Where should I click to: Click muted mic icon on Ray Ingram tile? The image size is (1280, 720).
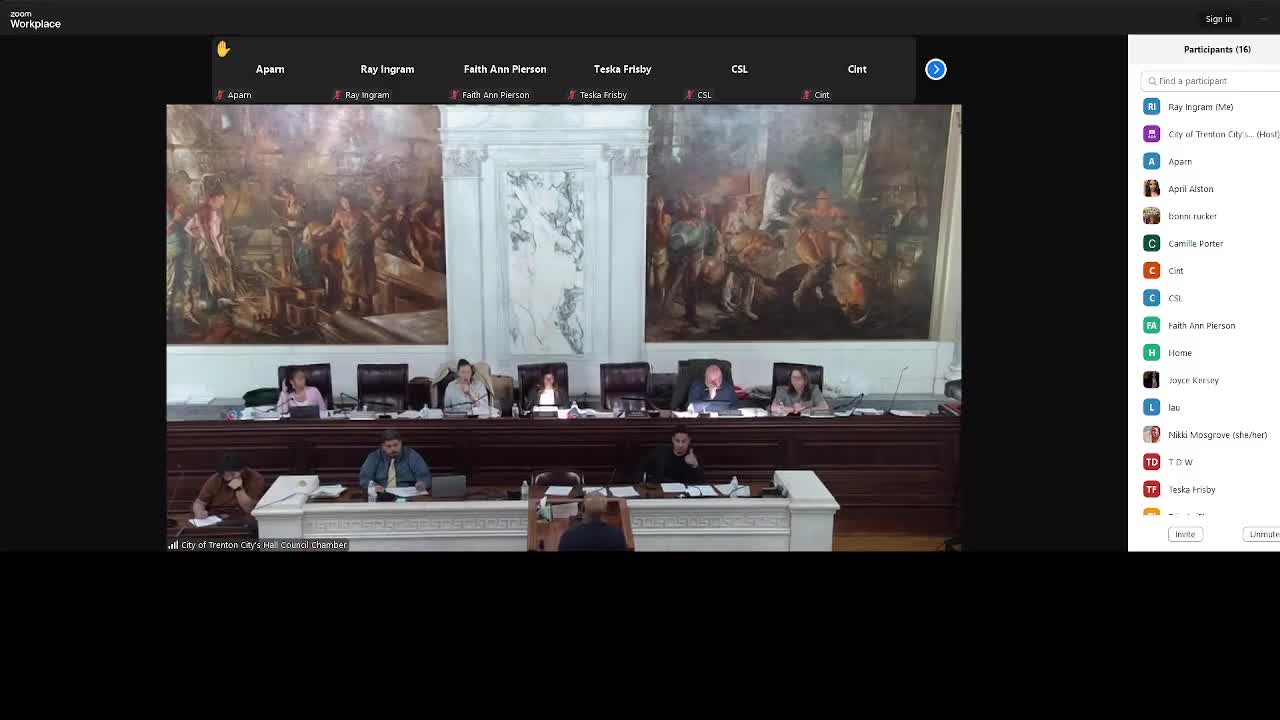pos(337,95)
